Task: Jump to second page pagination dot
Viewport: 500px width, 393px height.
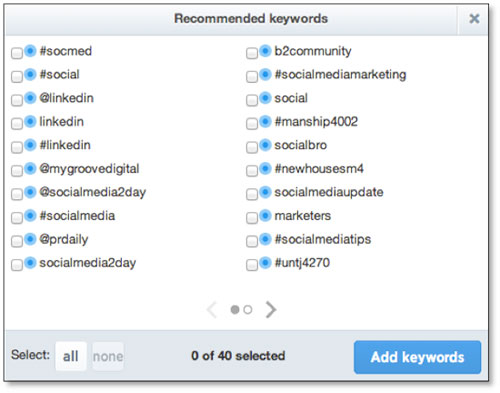Action: [248, 310]
